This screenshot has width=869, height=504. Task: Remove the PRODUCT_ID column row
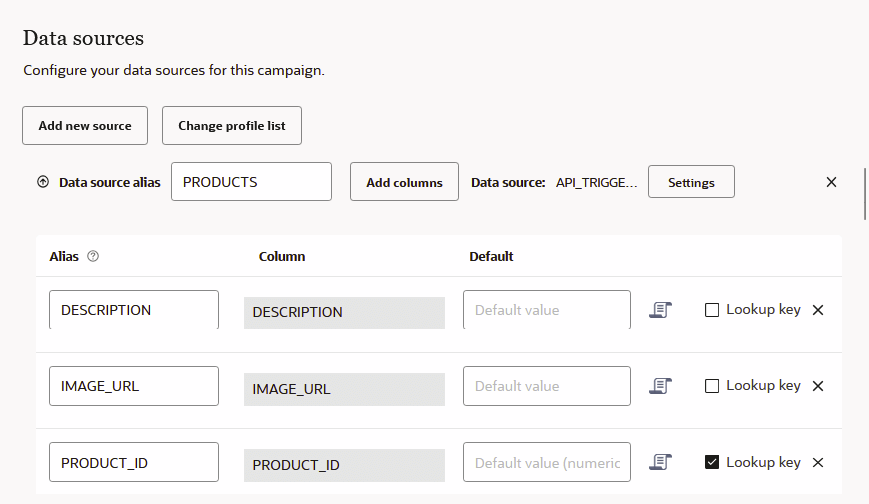[818, 462]
